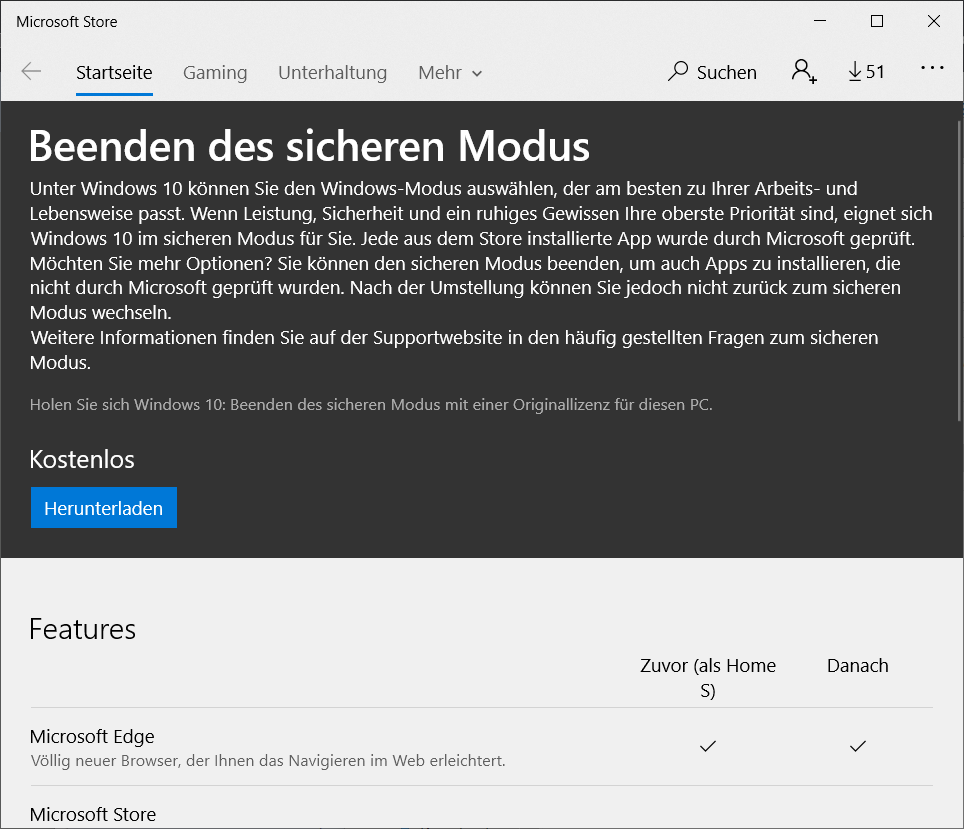This screenshot has width=964, height=829.
Task: Click the 'Beenden des sicheren Modus' title
Action: pyautogui.click(x=309, y=146)
